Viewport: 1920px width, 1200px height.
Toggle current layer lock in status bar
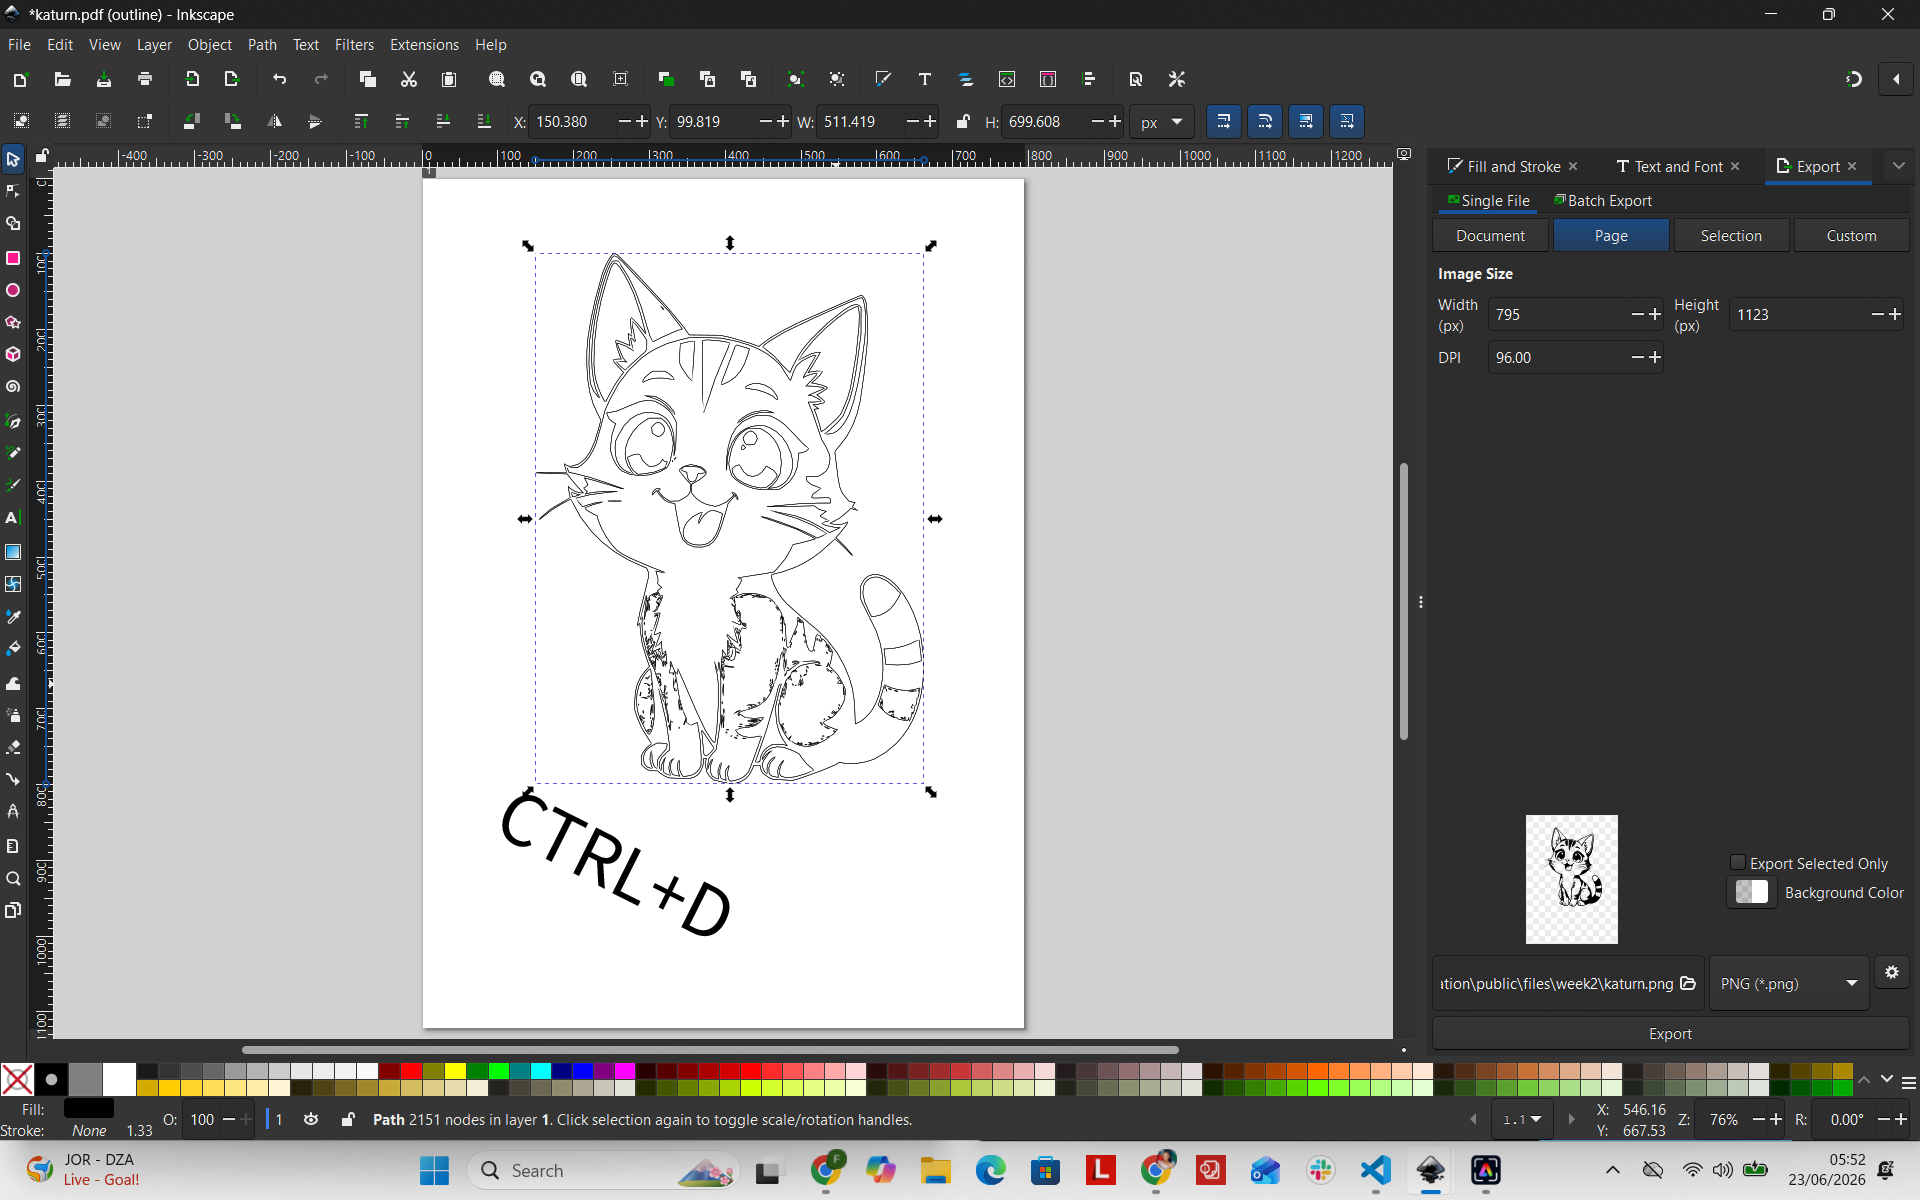[348, 1119]
